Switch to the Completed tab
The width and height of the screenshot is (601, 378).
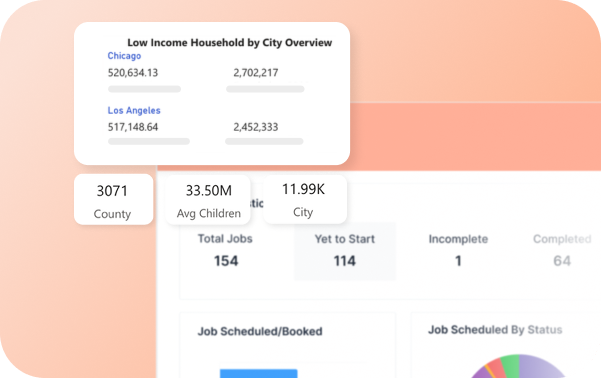(562, 251)
